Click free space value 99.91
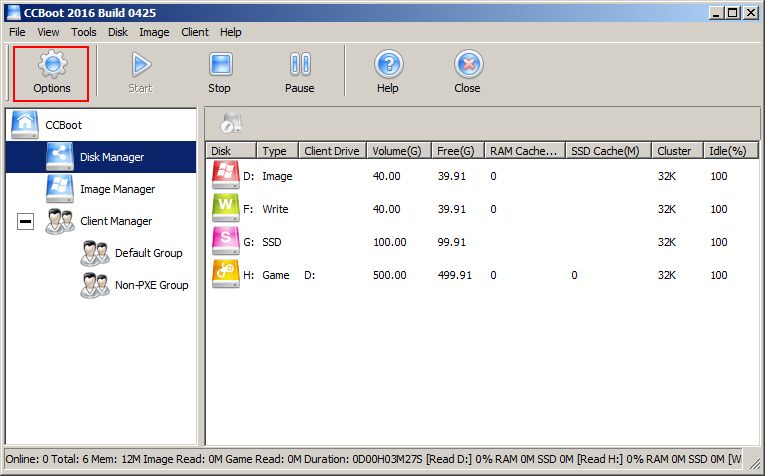This screenshot has width=765, height=476. point(452,242)
